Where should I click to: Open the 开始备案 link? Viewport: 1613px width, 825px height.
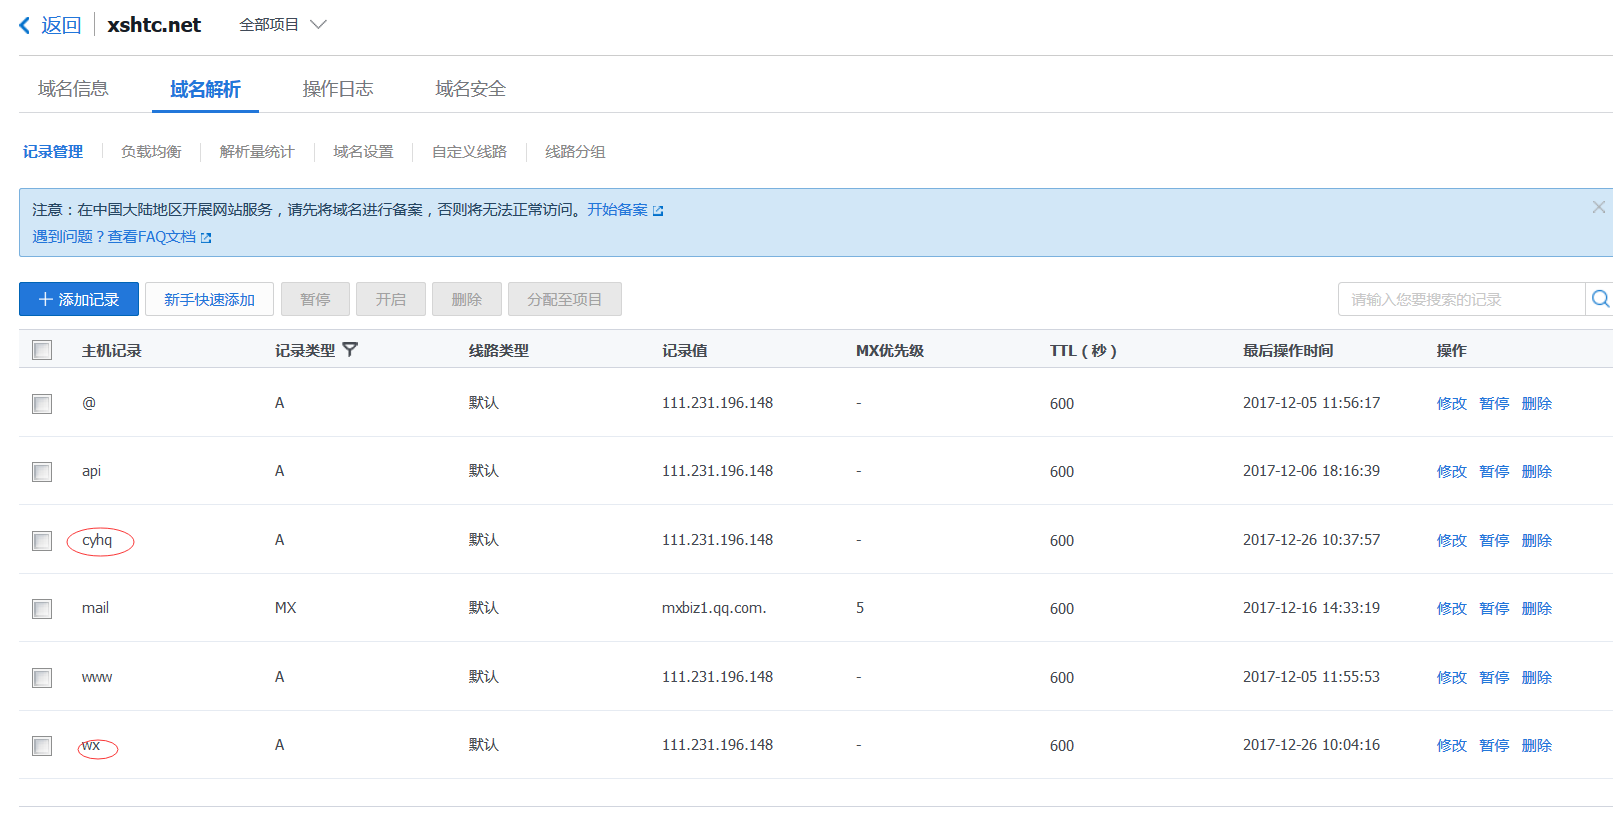(x=617, y=210)
